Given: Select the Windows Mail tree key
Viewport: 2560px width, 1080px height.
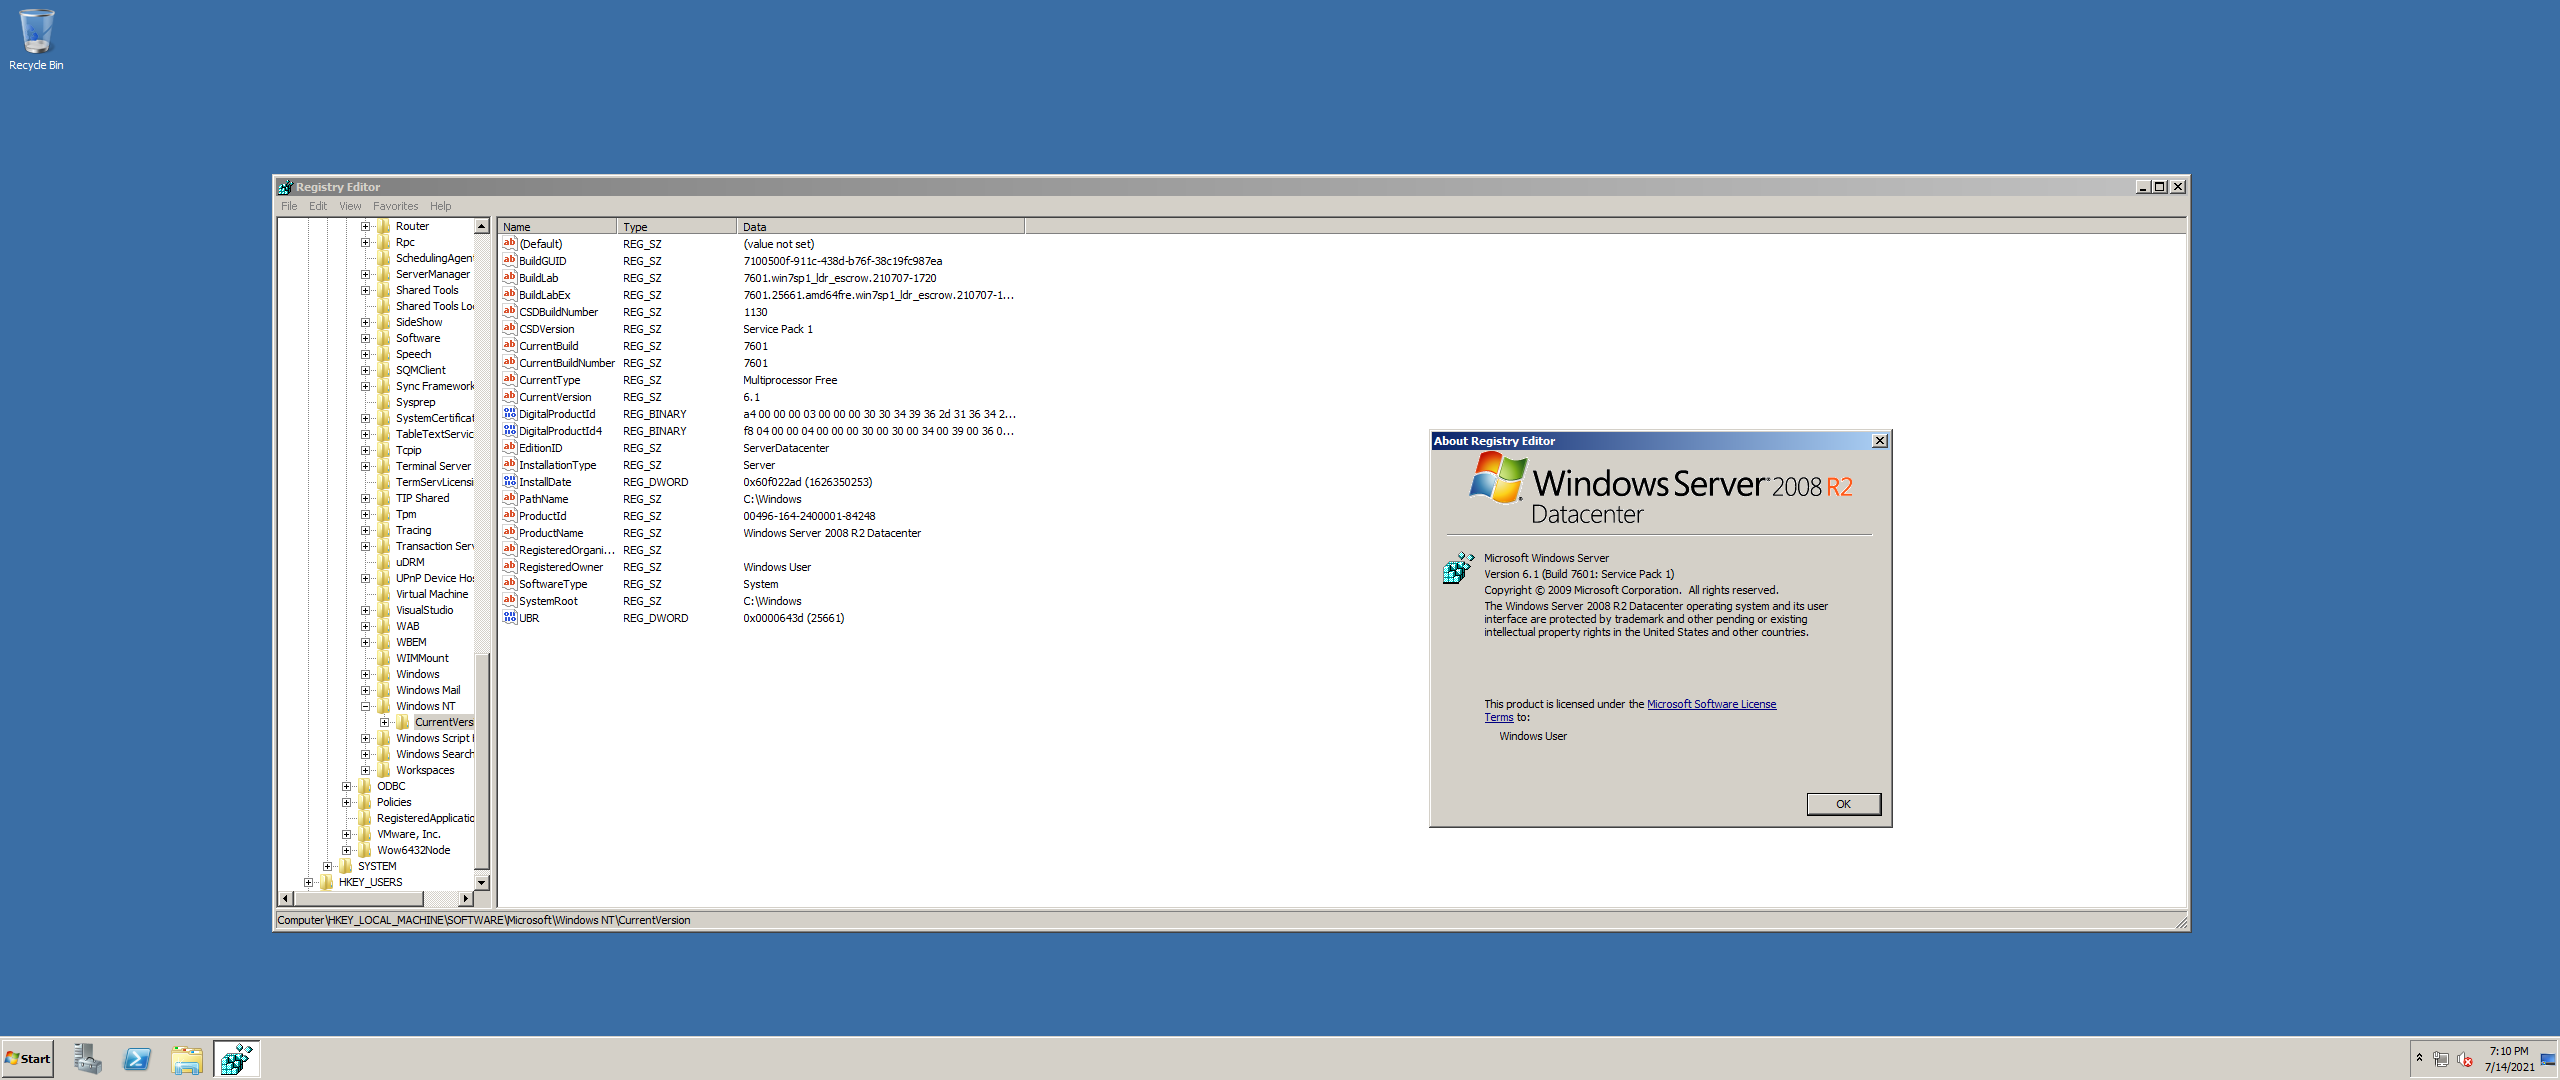Looking at the screenshot, I should (428, 690).
